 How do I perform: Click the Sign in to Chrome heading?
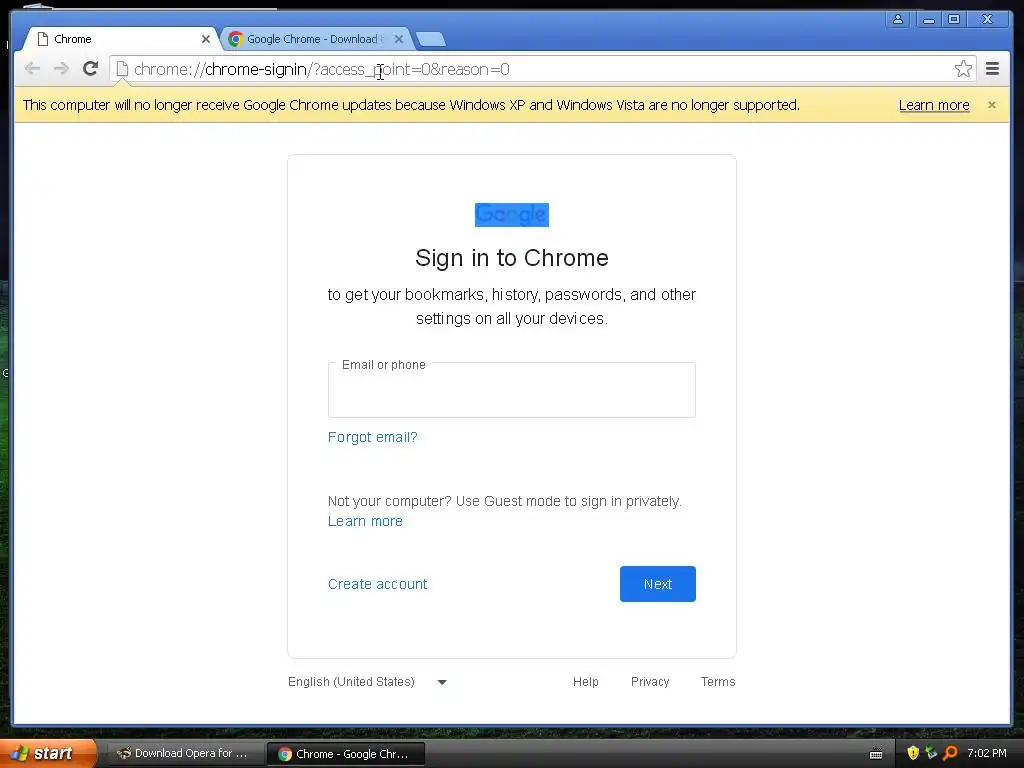pos(511,258)
